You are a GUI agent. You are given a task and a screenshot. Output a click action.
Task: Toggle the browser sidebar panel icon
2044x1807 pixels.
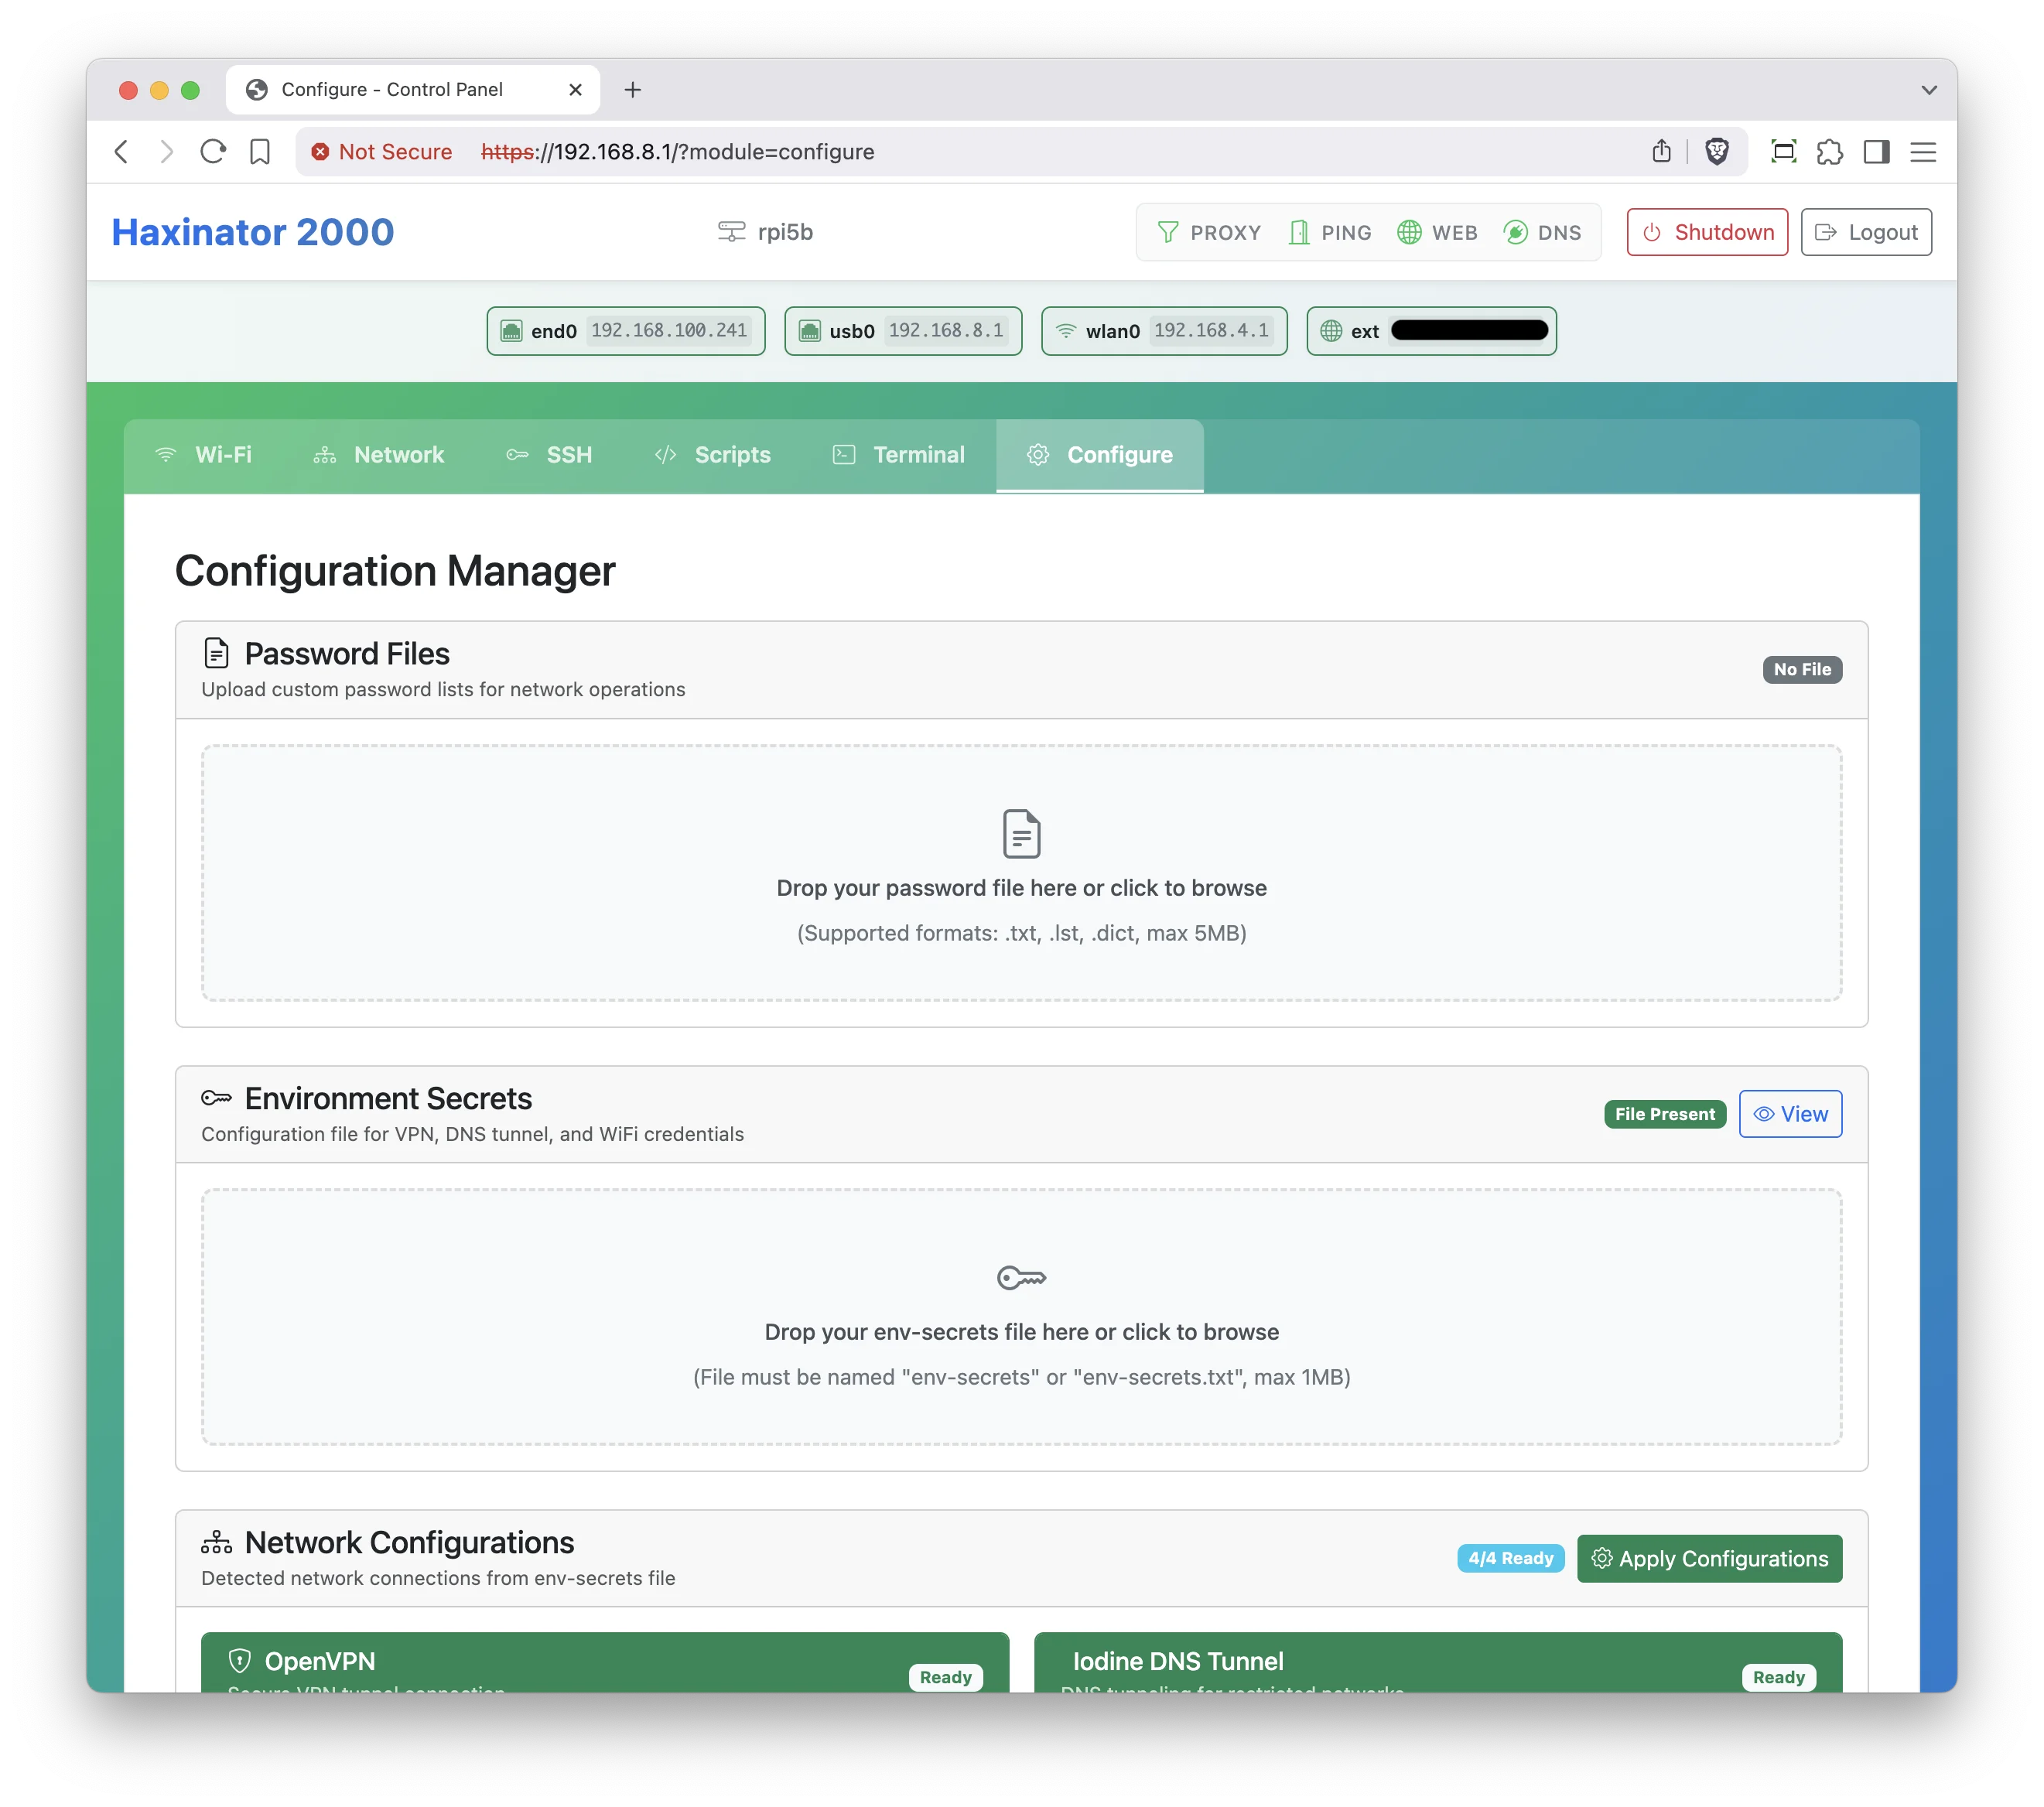point(1877,152)
